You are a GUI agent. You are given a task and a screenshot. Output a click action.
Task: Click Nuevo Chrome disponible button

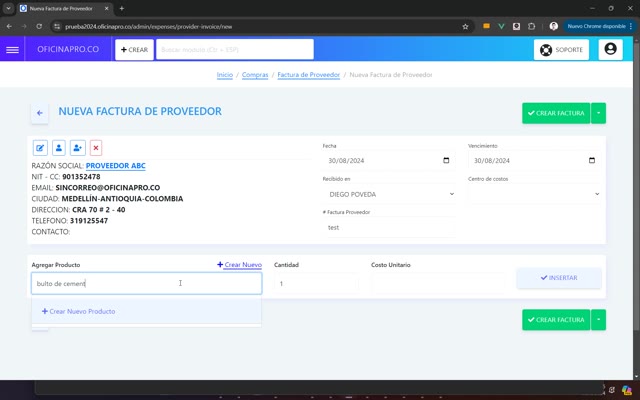coord(599,26)
